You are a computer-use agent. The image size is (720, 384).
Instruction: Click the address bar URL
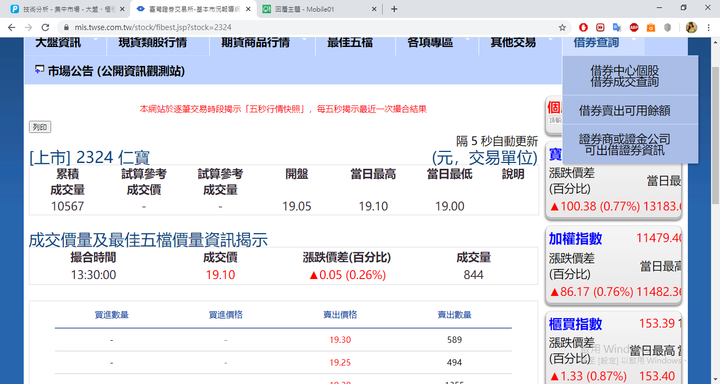coord(153,28)
